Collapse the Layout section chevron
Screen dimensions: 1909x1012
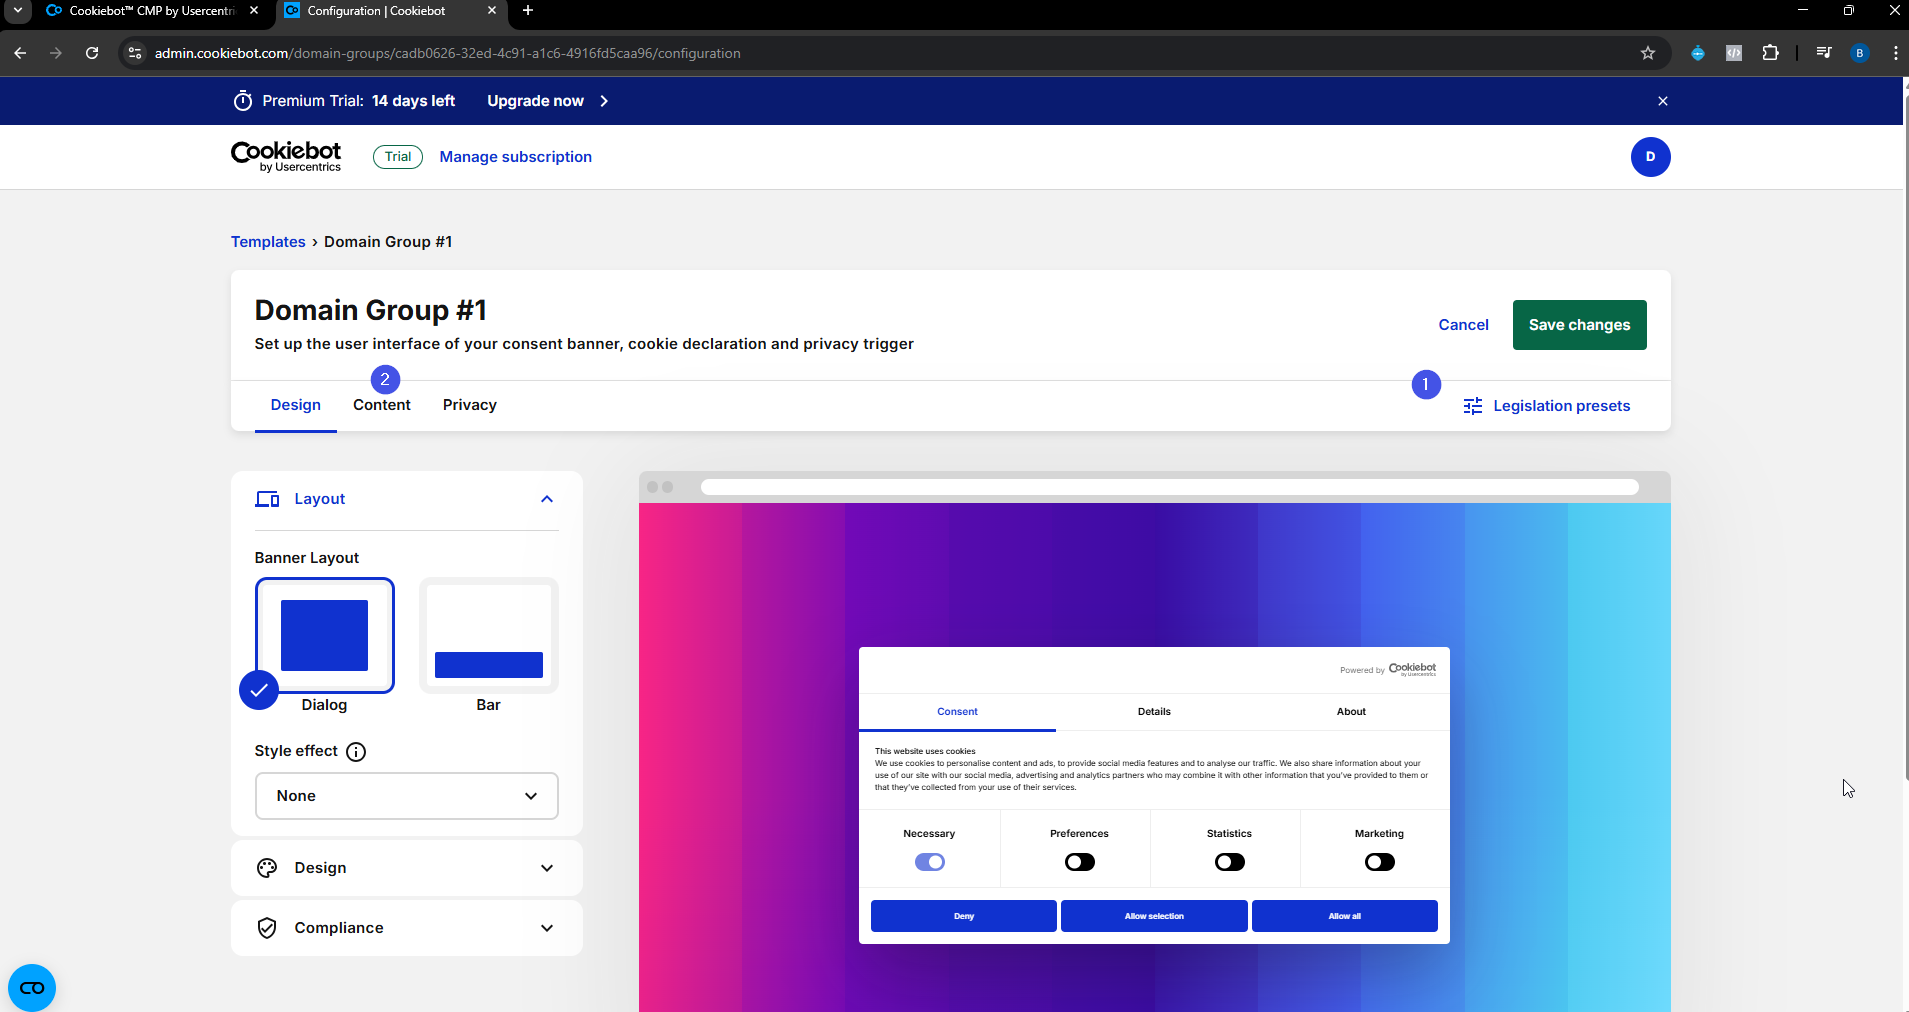(x=547, y=499)
